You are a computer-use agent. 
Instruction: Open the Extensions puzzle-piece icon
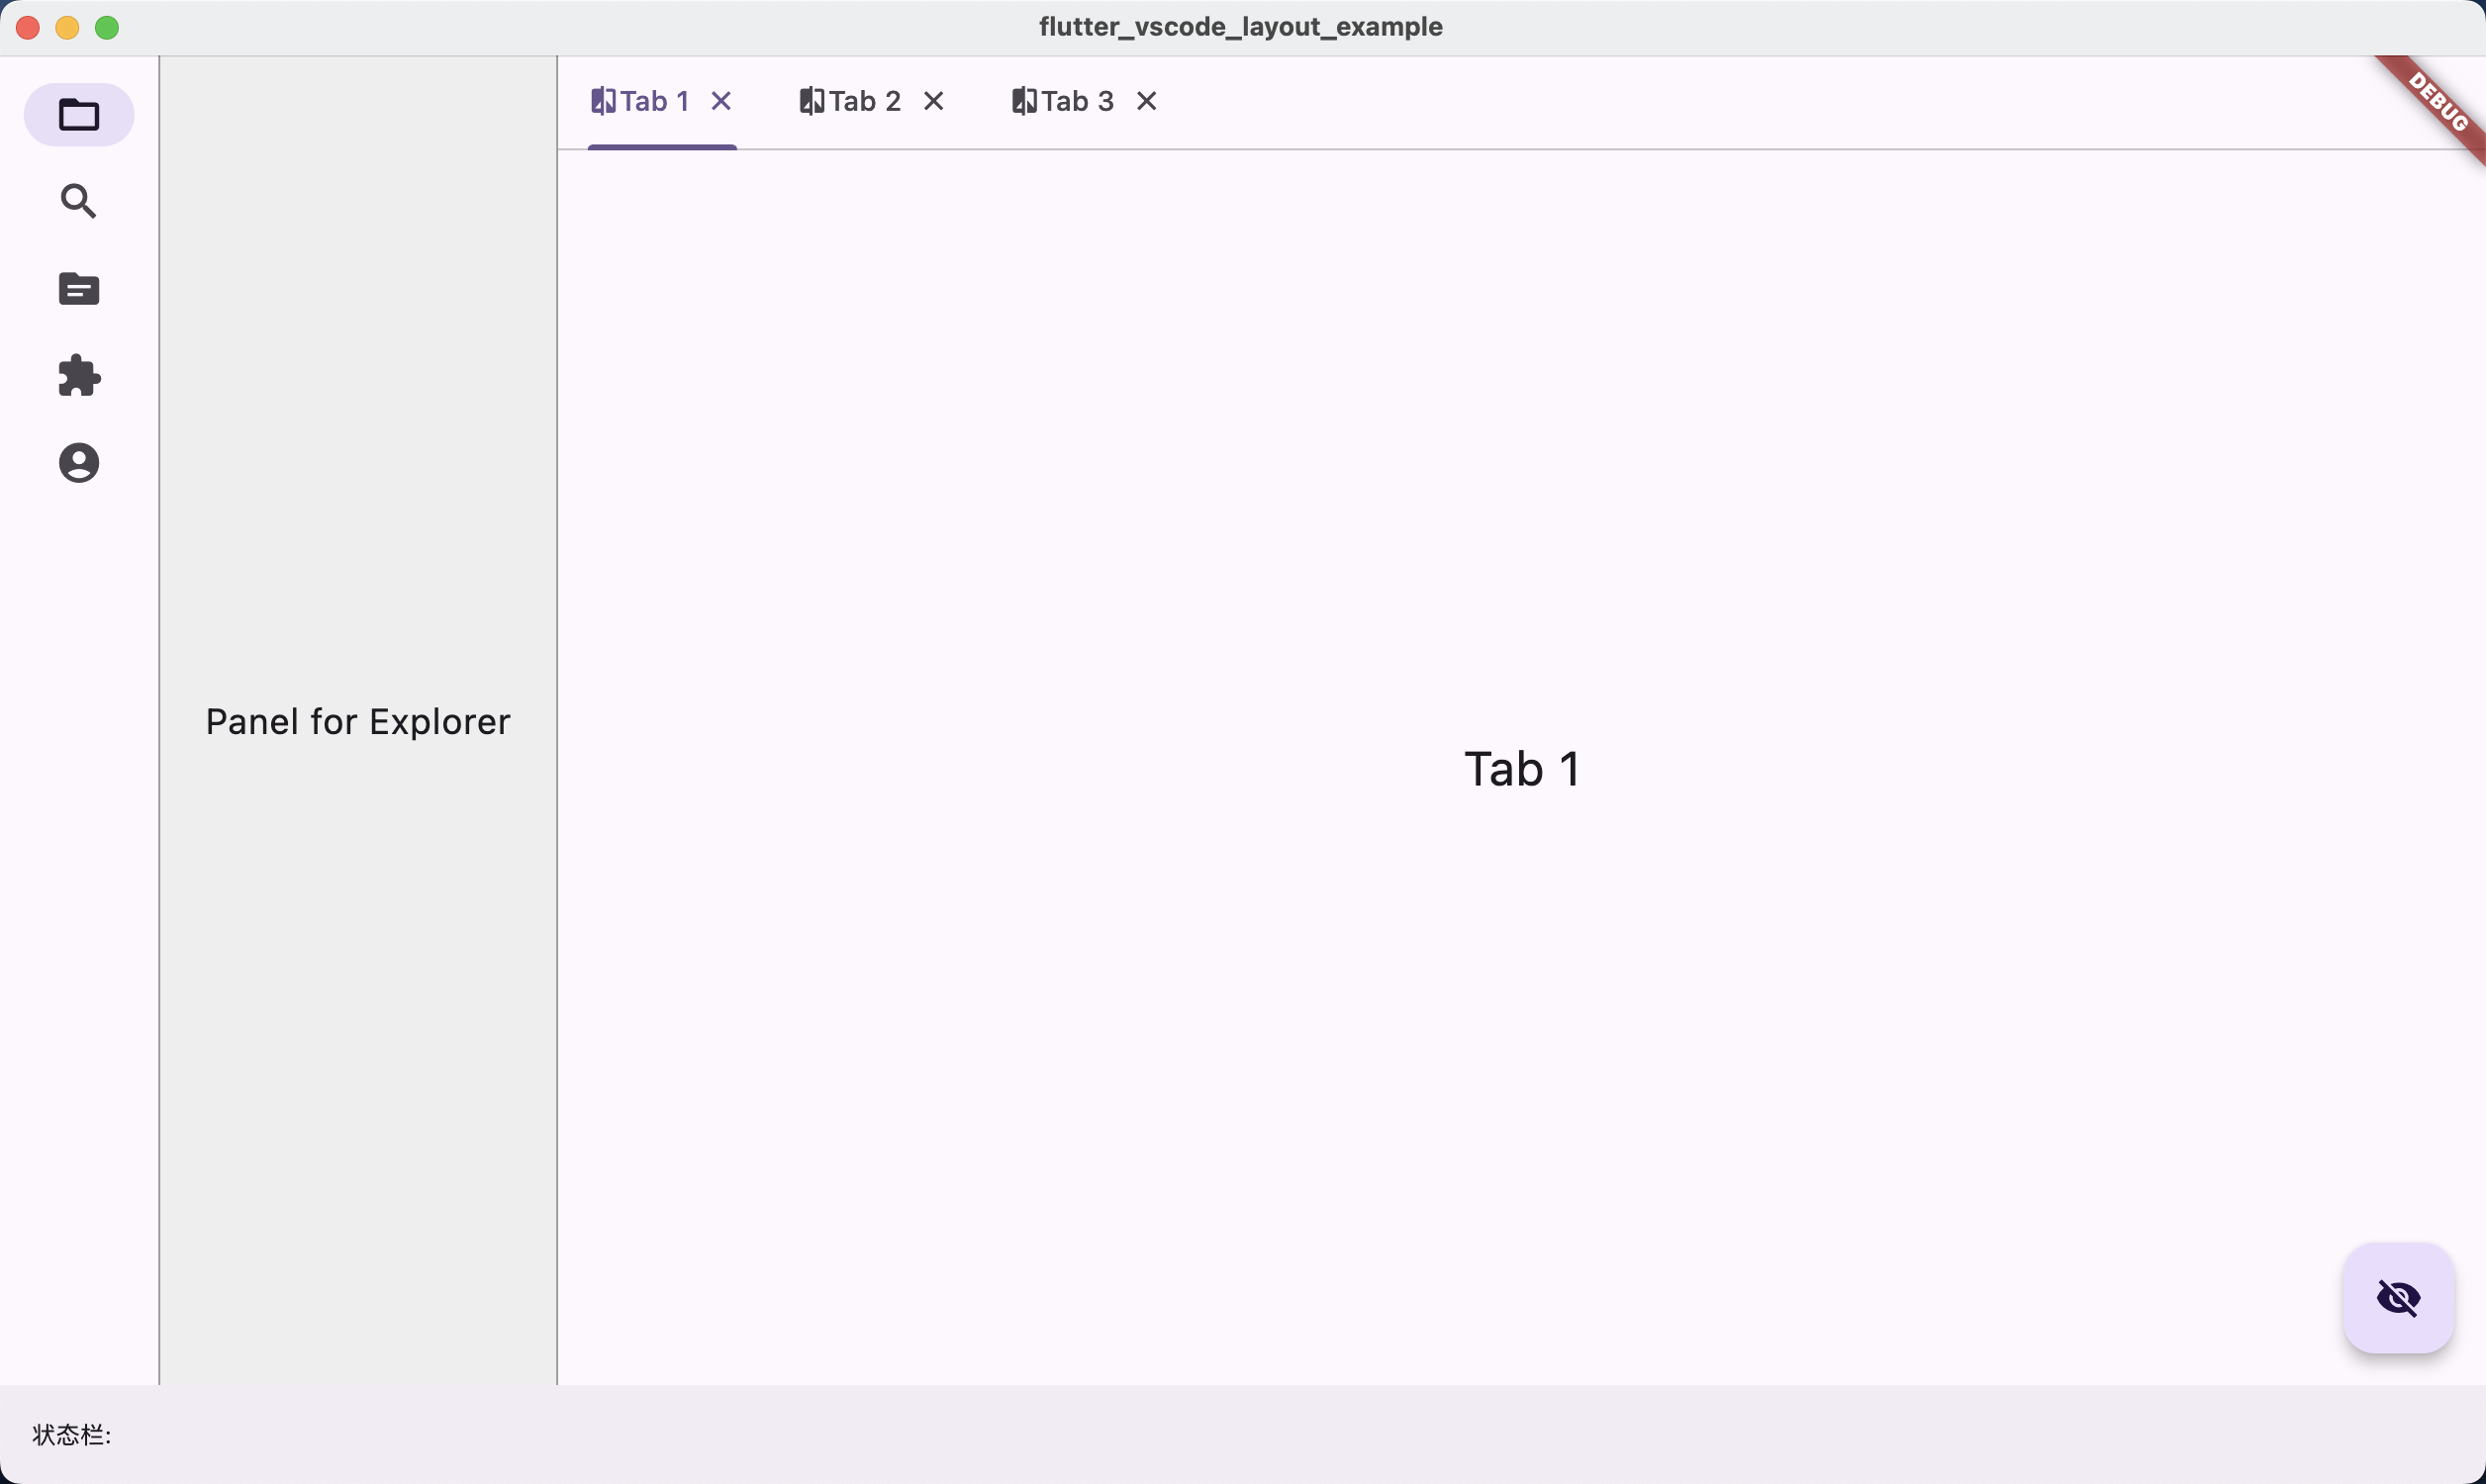(79, 376)
